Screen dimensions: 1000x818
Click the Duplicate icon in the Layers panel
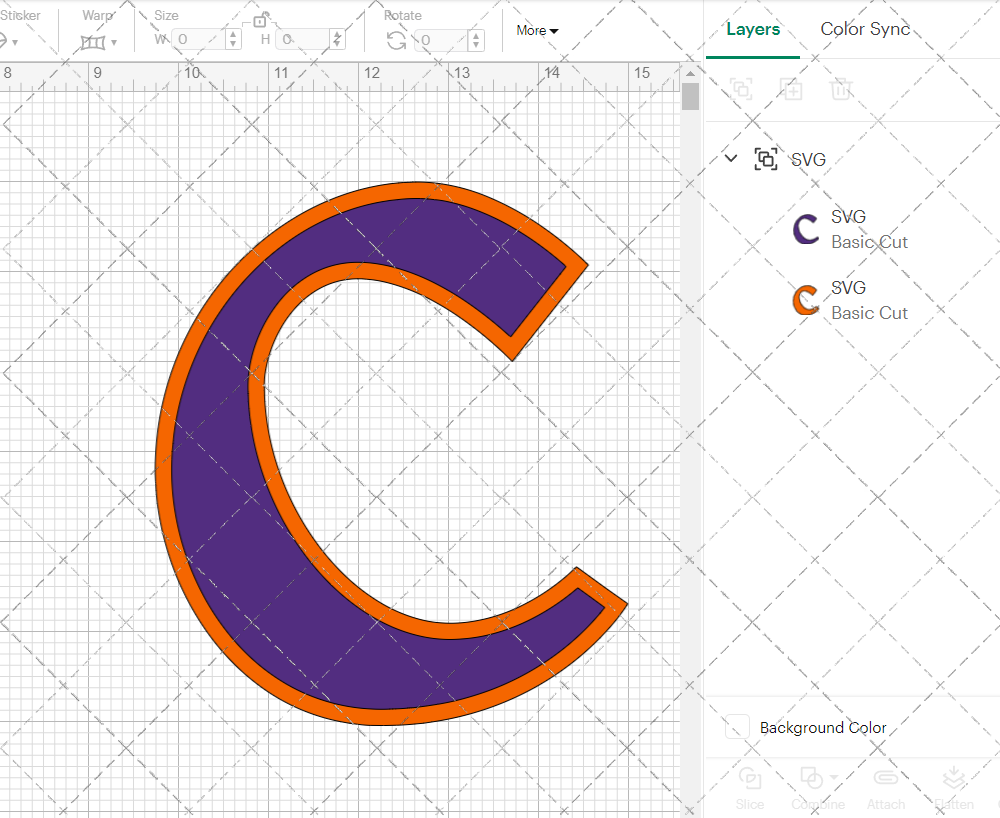pos(791,89)
